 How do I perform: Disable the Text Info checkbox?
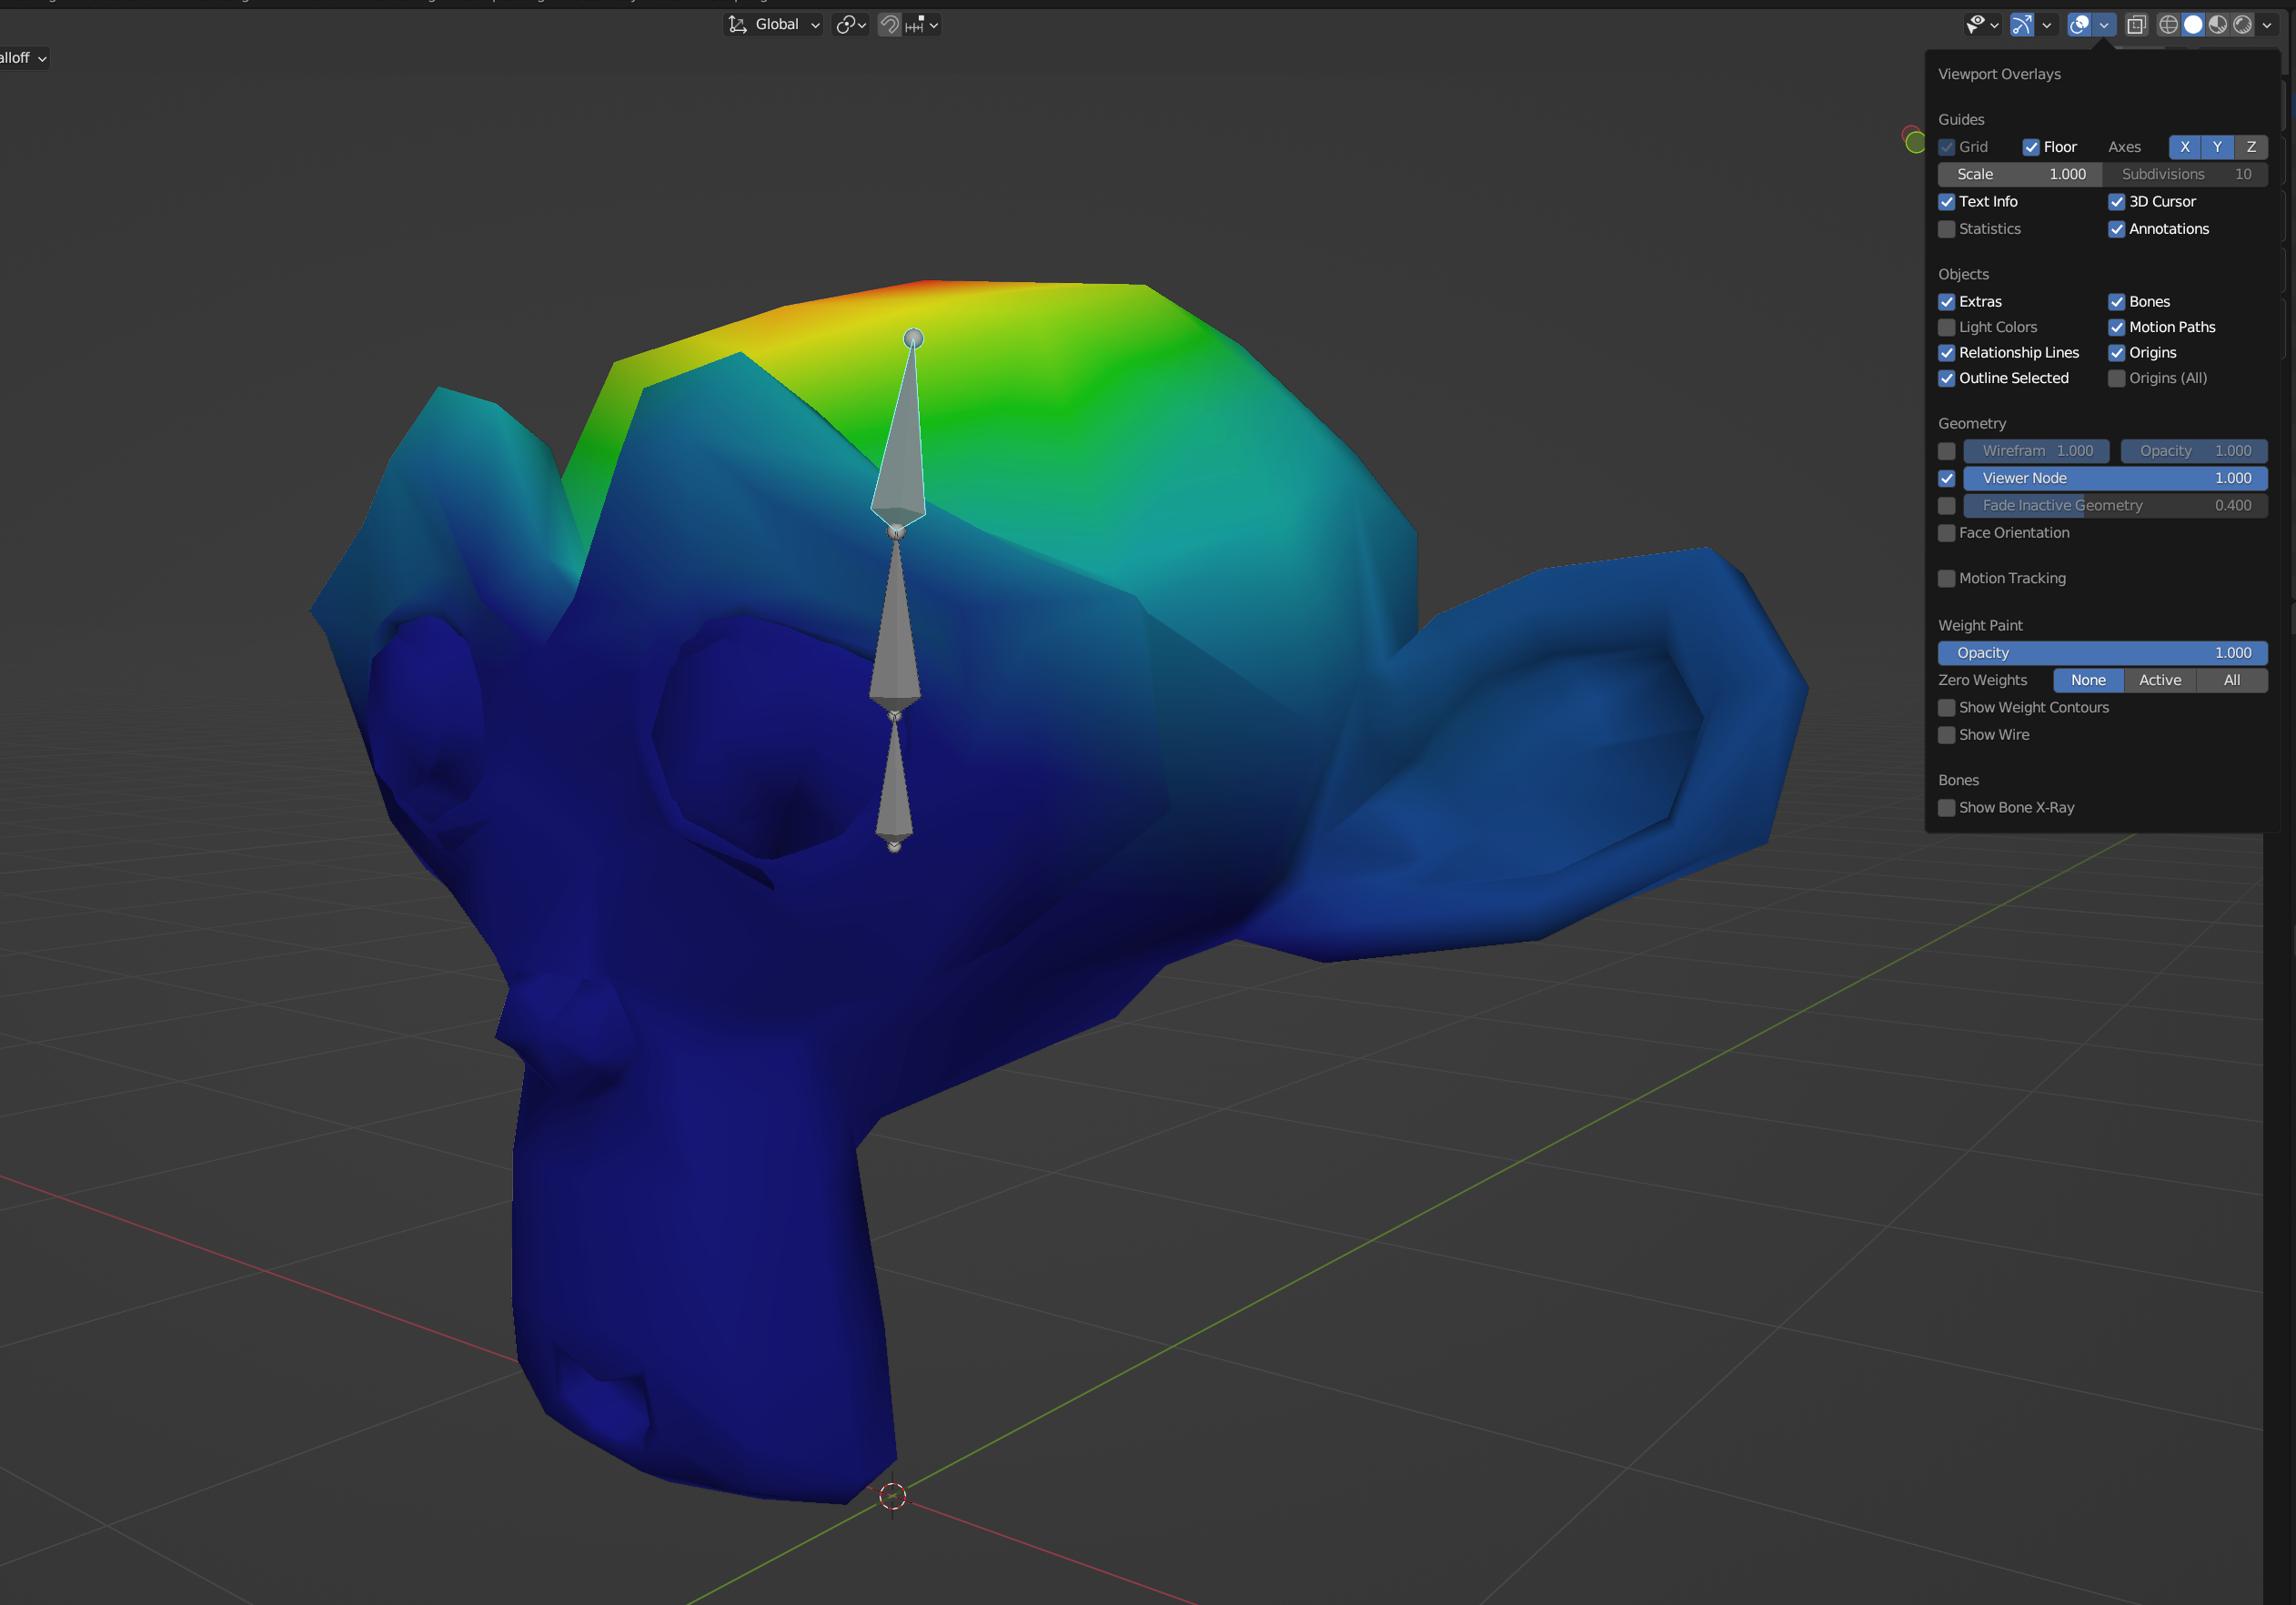(1947, 202)
